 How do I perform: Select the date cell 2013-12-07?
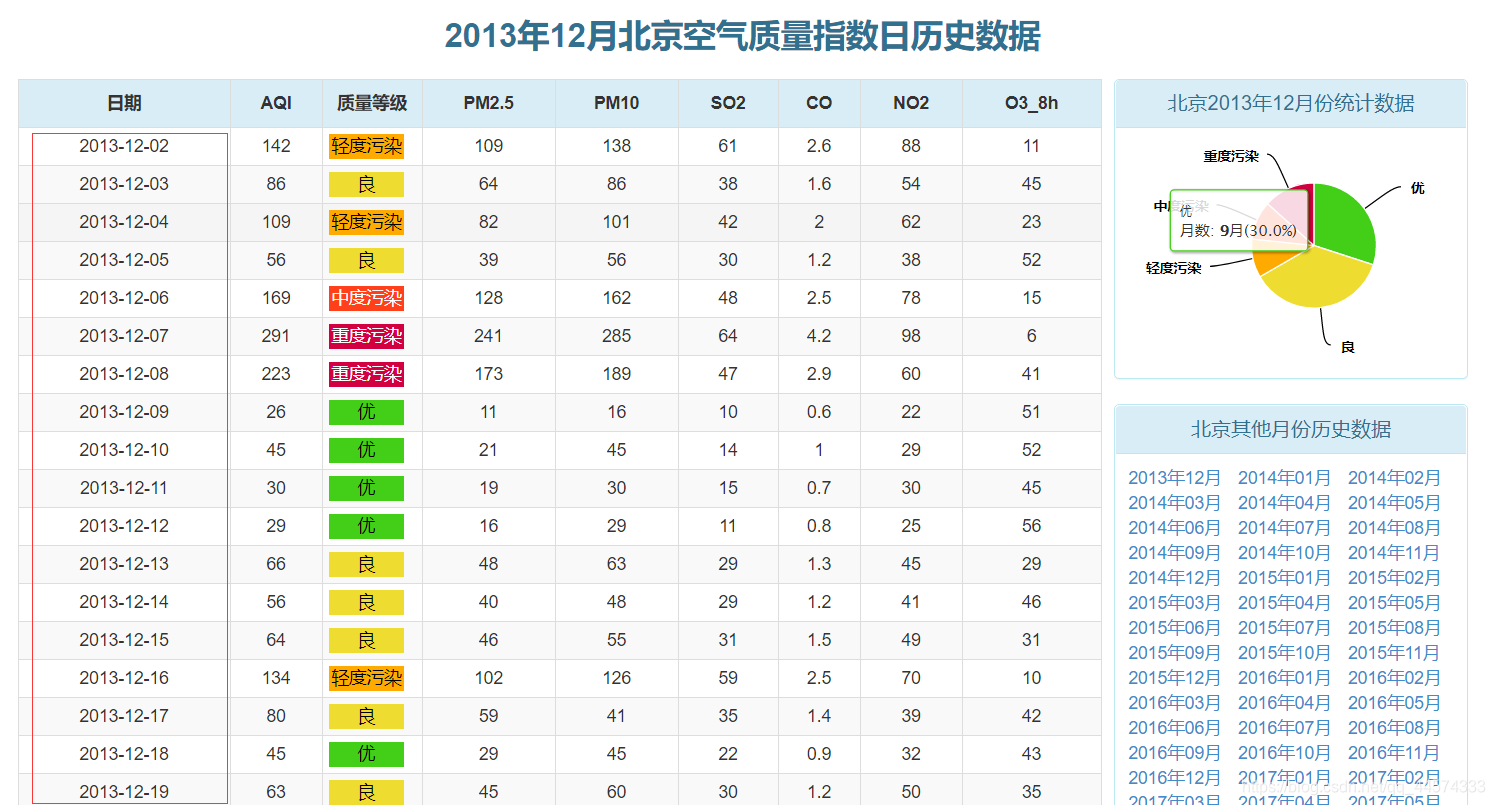click(124, 336)
